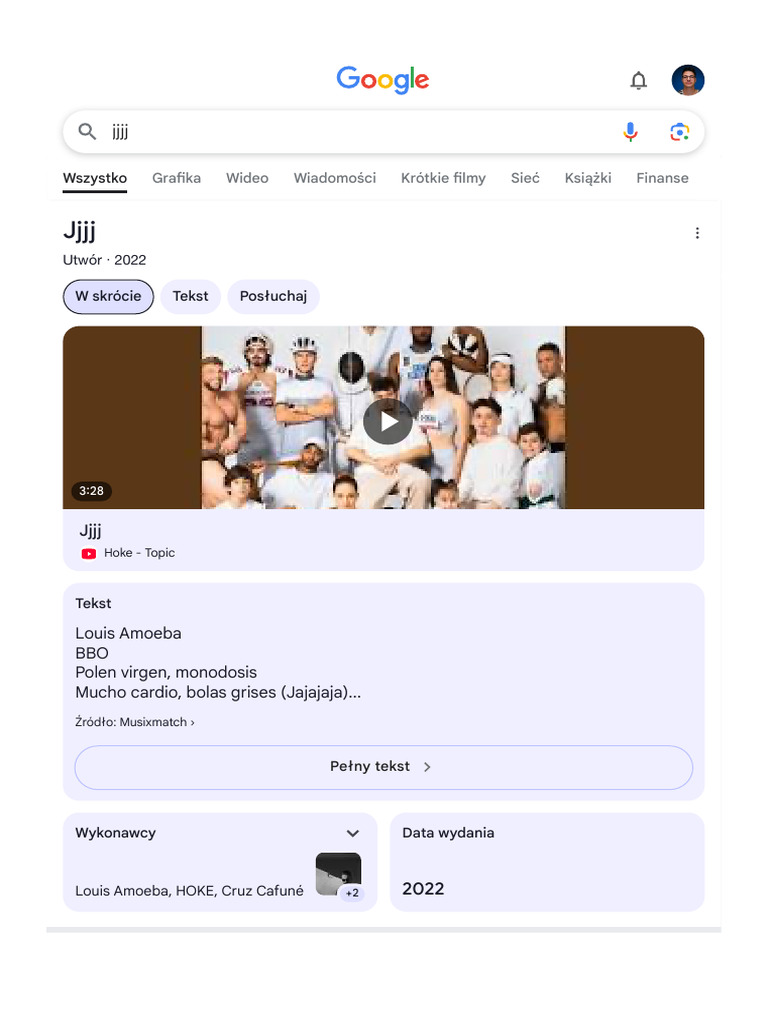Open the Wiadomości tab
The height and width of the screenshot is (1024, 768).
334,178
